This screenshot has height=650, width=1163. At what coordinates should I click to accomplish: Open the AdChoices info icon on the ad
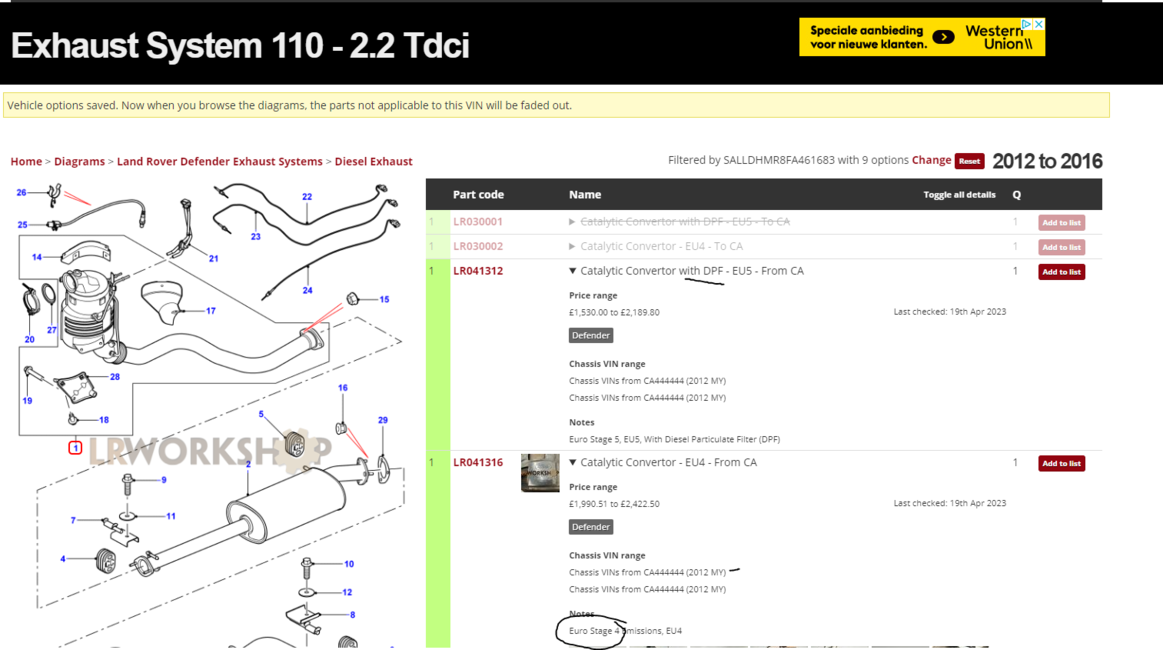pyautogui.click(x=1027, y=24)
